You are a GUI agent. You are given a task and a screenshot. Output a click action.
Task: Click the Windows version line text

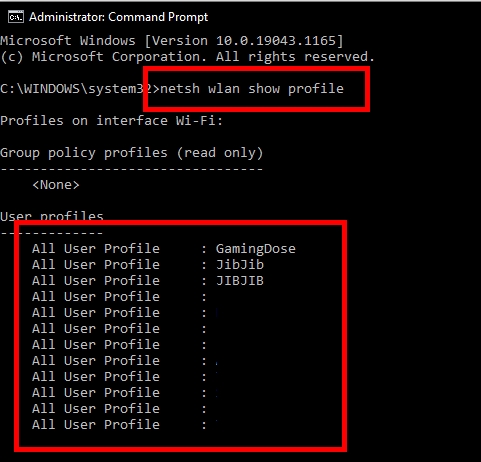click(171, 41)
